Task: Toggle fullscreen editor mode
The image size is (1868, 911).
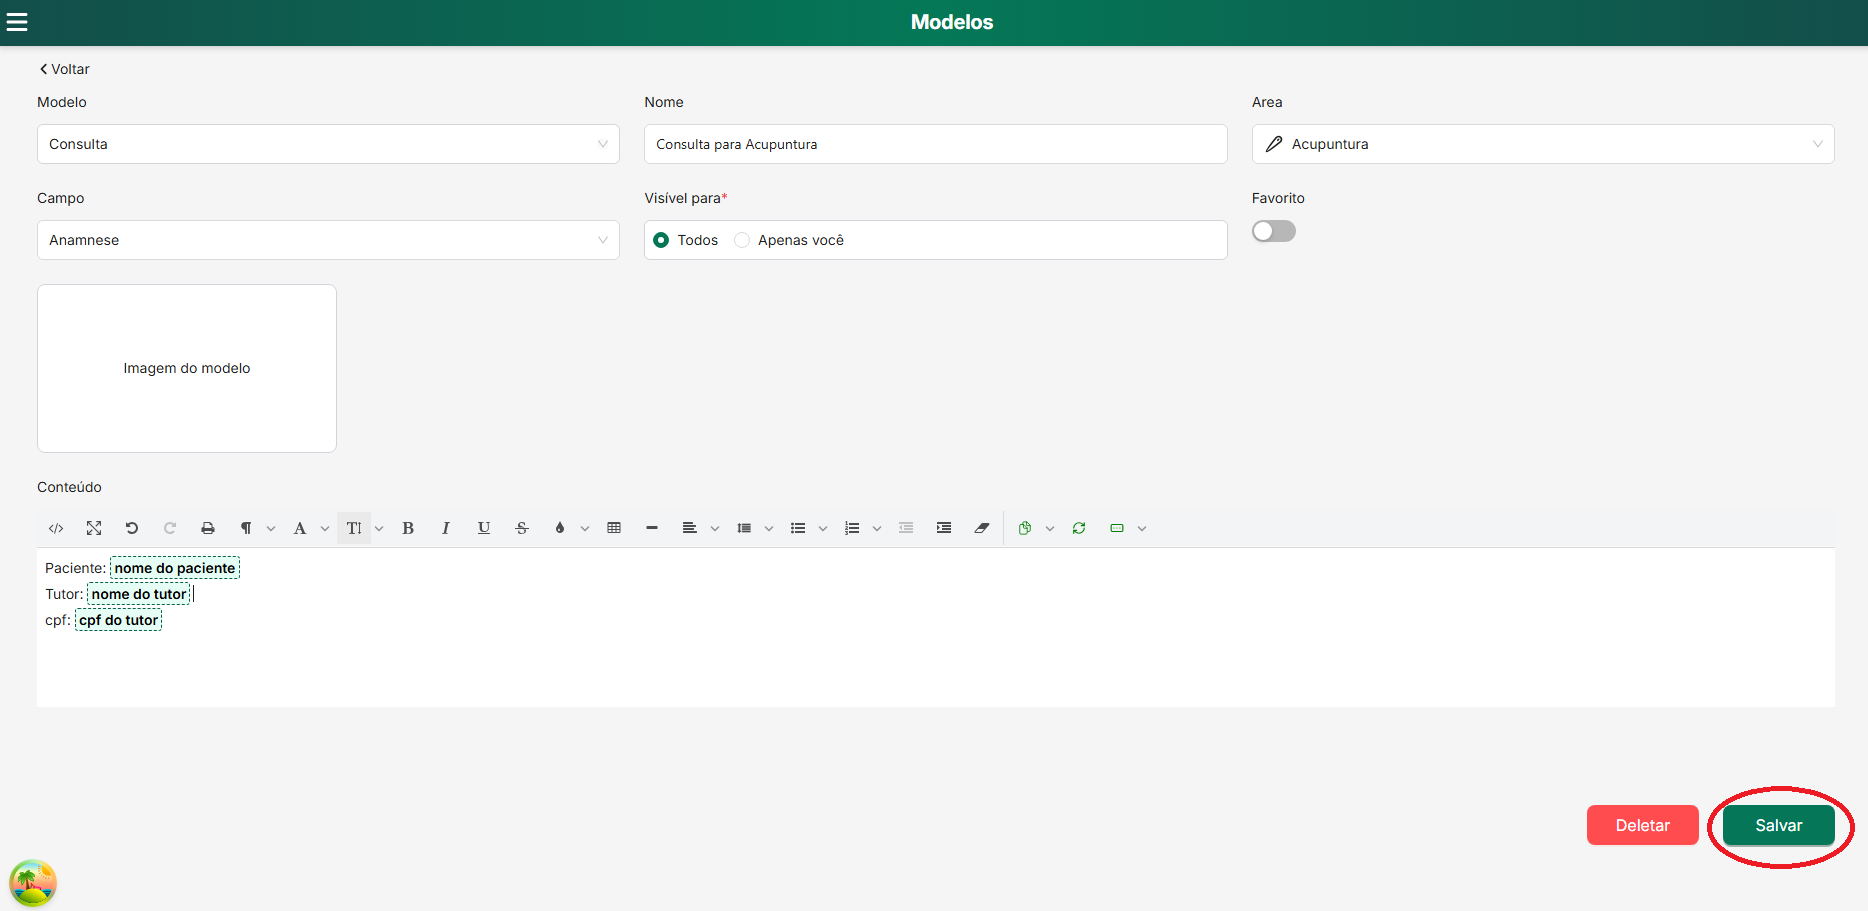Action: coord(94,528)
